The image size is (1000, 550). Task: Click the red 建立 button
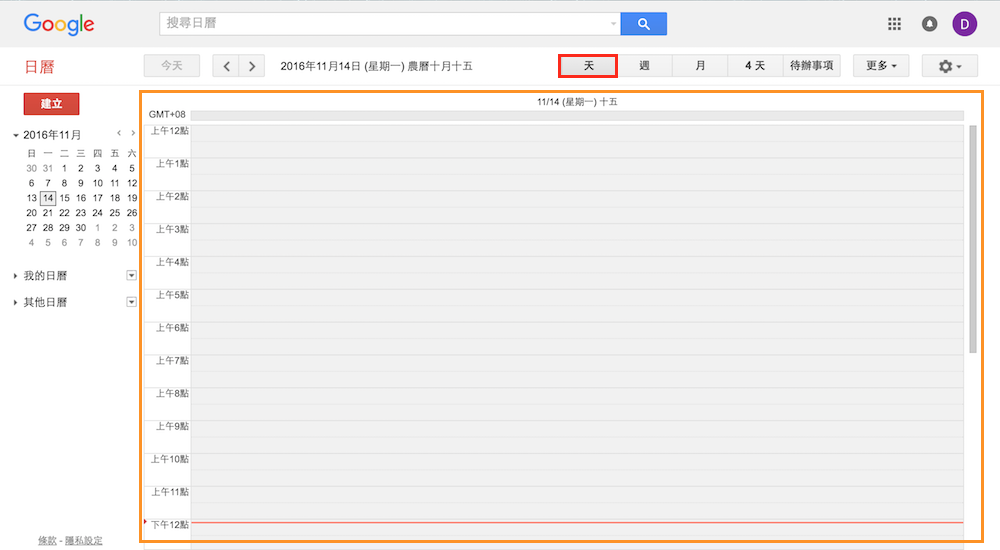[51, 104]
